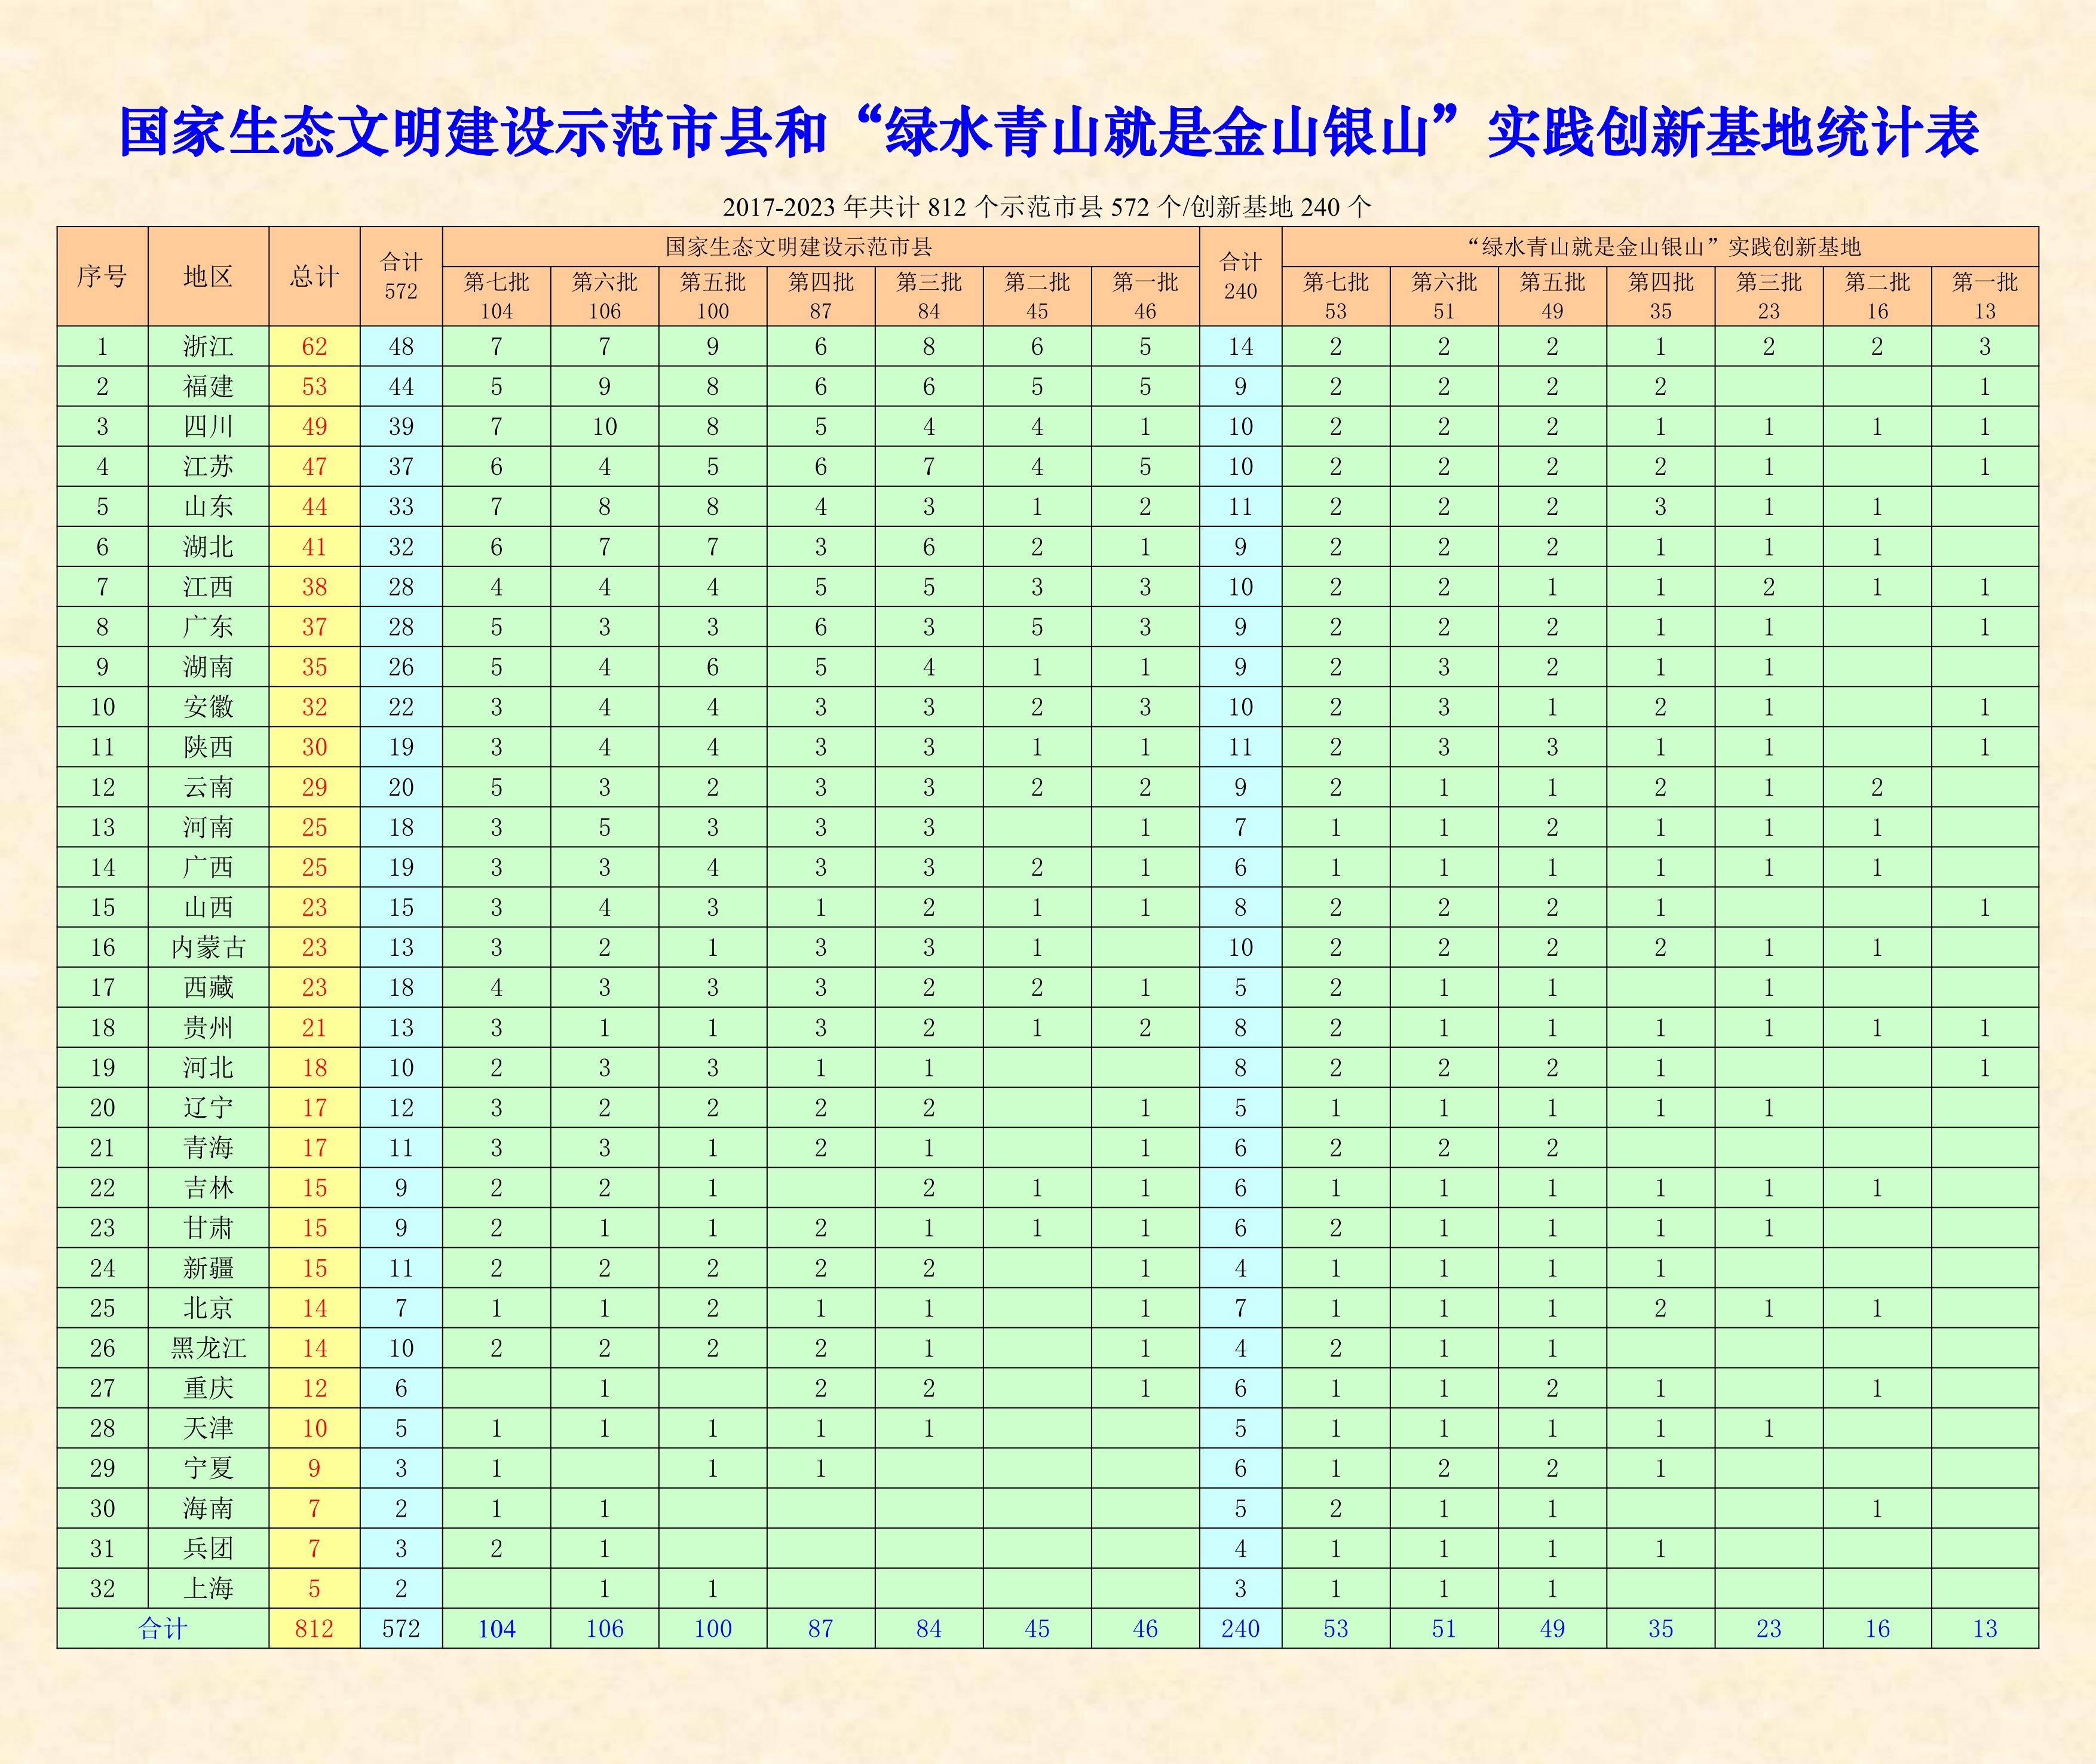
Task: Click the 2017-2023 subtitle summary line
Action: (1047, 207)
